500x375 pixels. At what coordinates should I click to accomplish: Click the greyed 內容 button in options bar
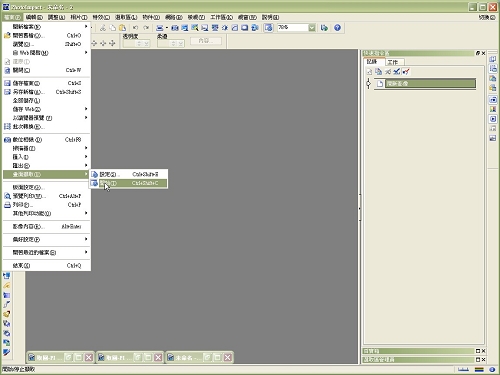click(206, 41)
